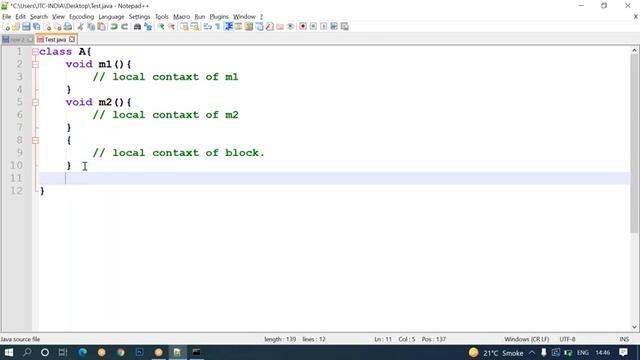
Task: Toggle the Indent Guide icon
Action: tap(229, 27)
